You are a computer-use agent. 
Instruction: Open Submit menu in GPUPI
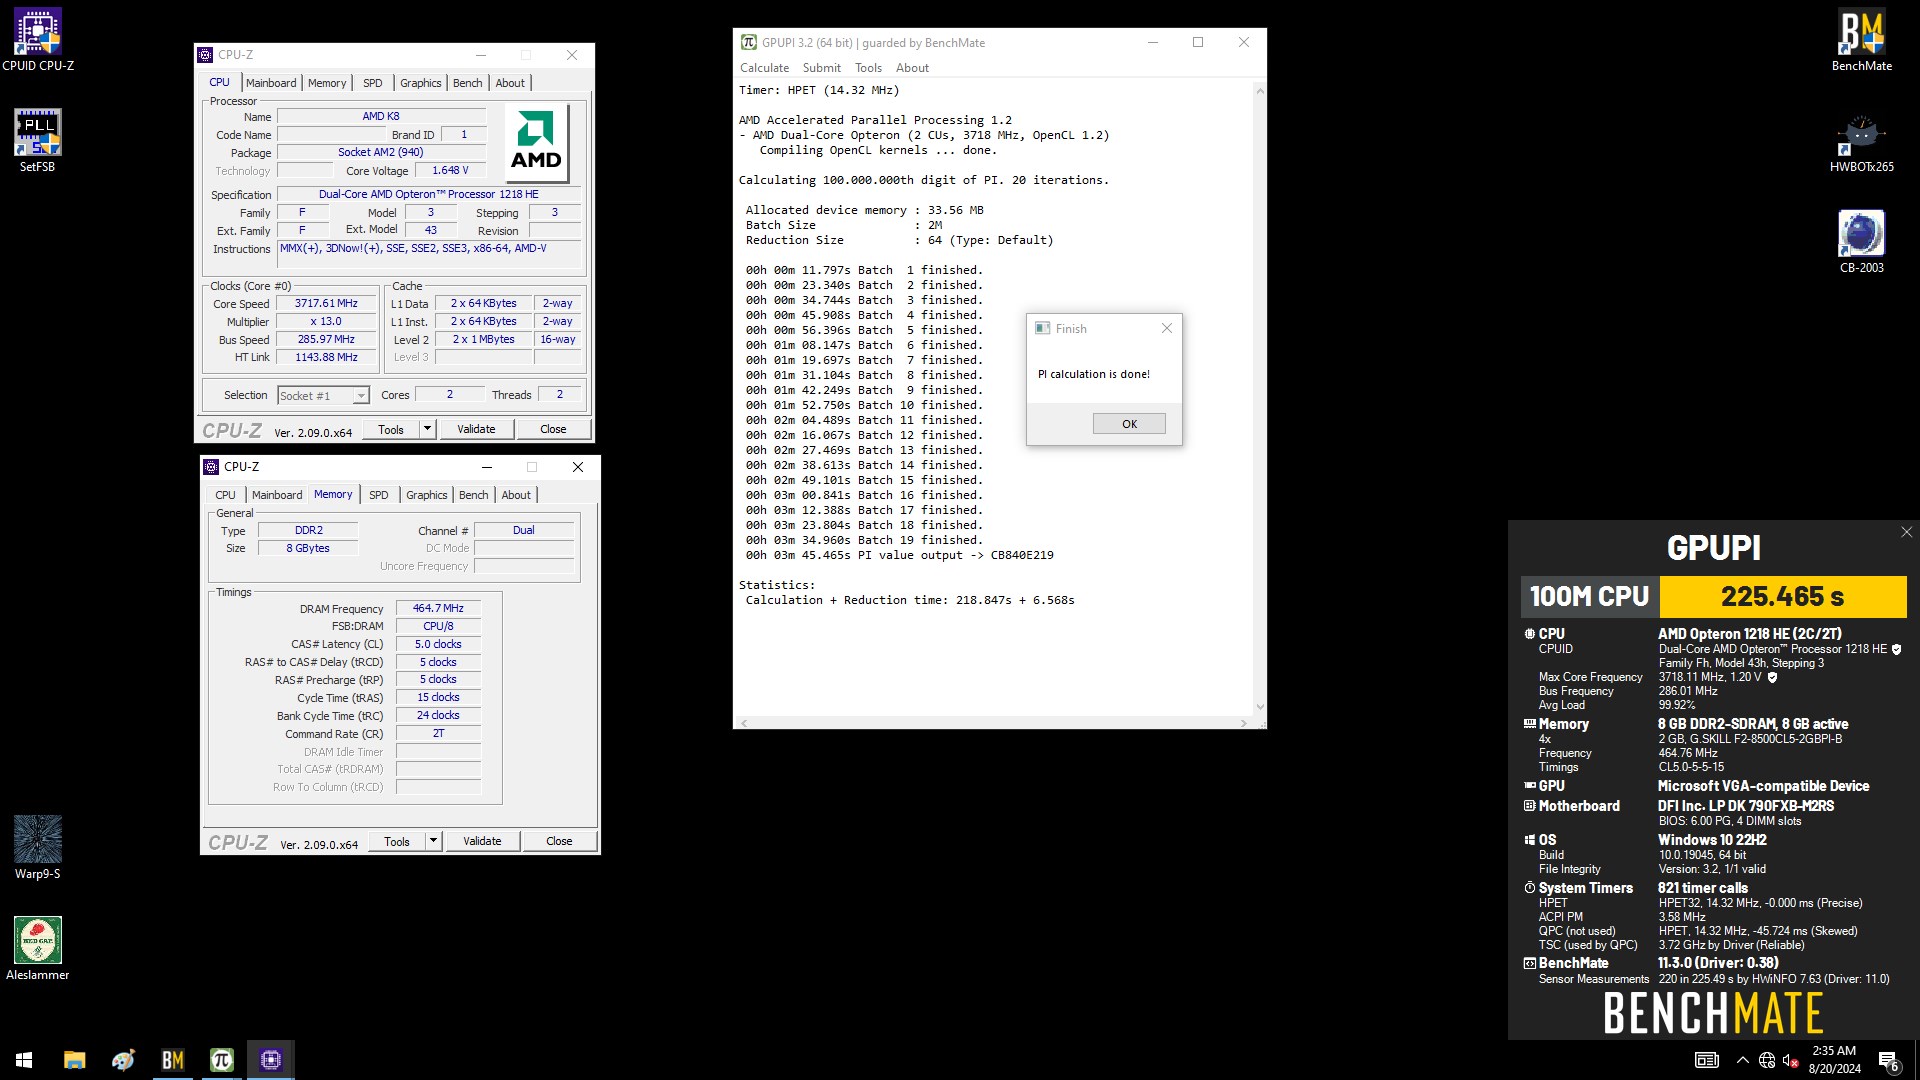point(821,68)
